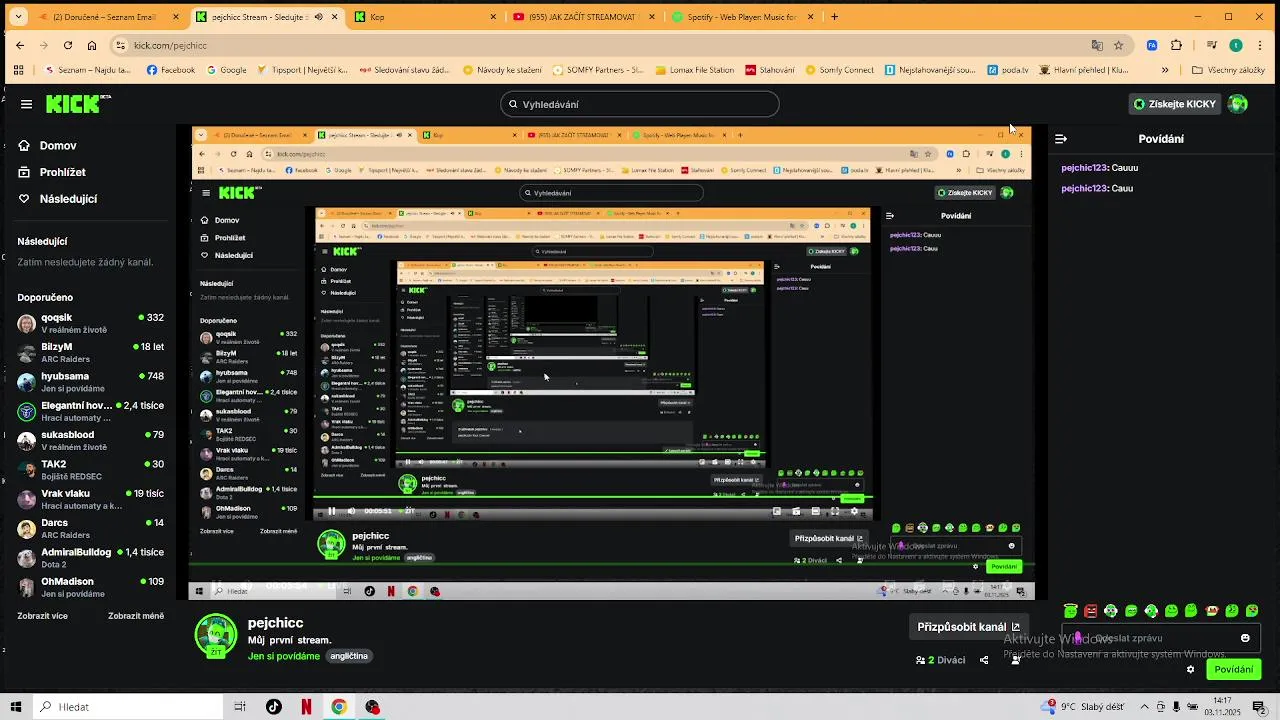Open the Tipsport bookmark
Image resolution: width=1280 pixels, height=720 pixels.
[x=302, y=70]
